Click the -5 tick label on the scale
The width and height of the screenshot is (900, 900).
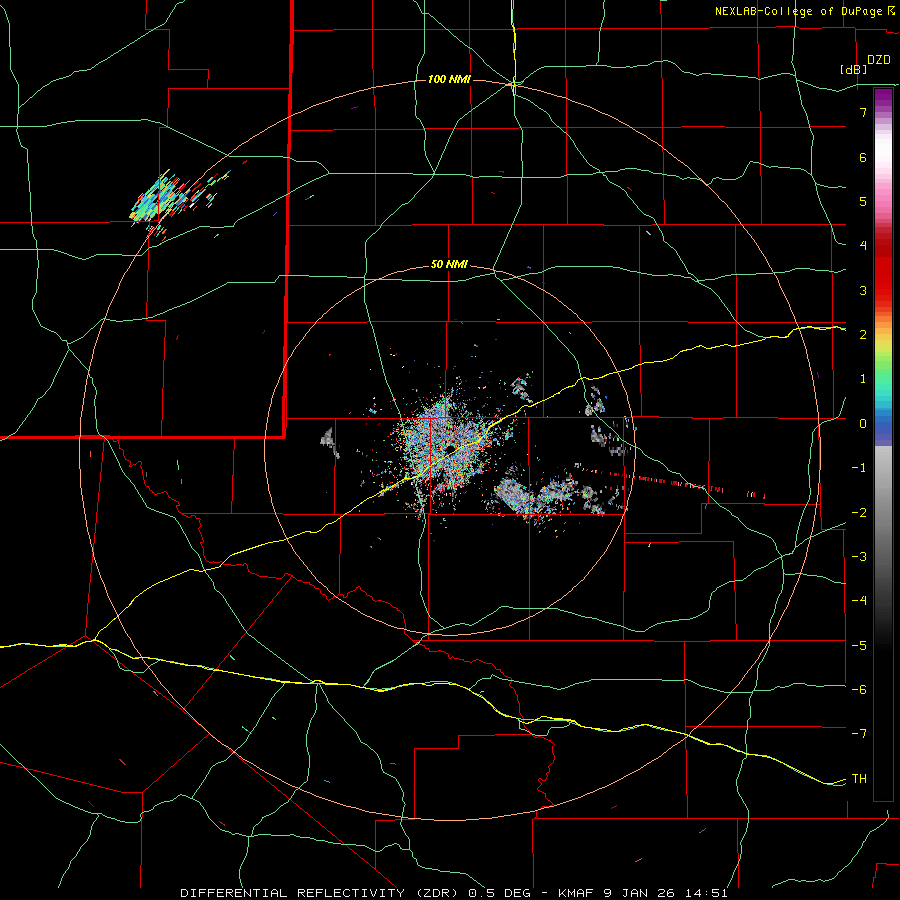click(x=859, y=646)
